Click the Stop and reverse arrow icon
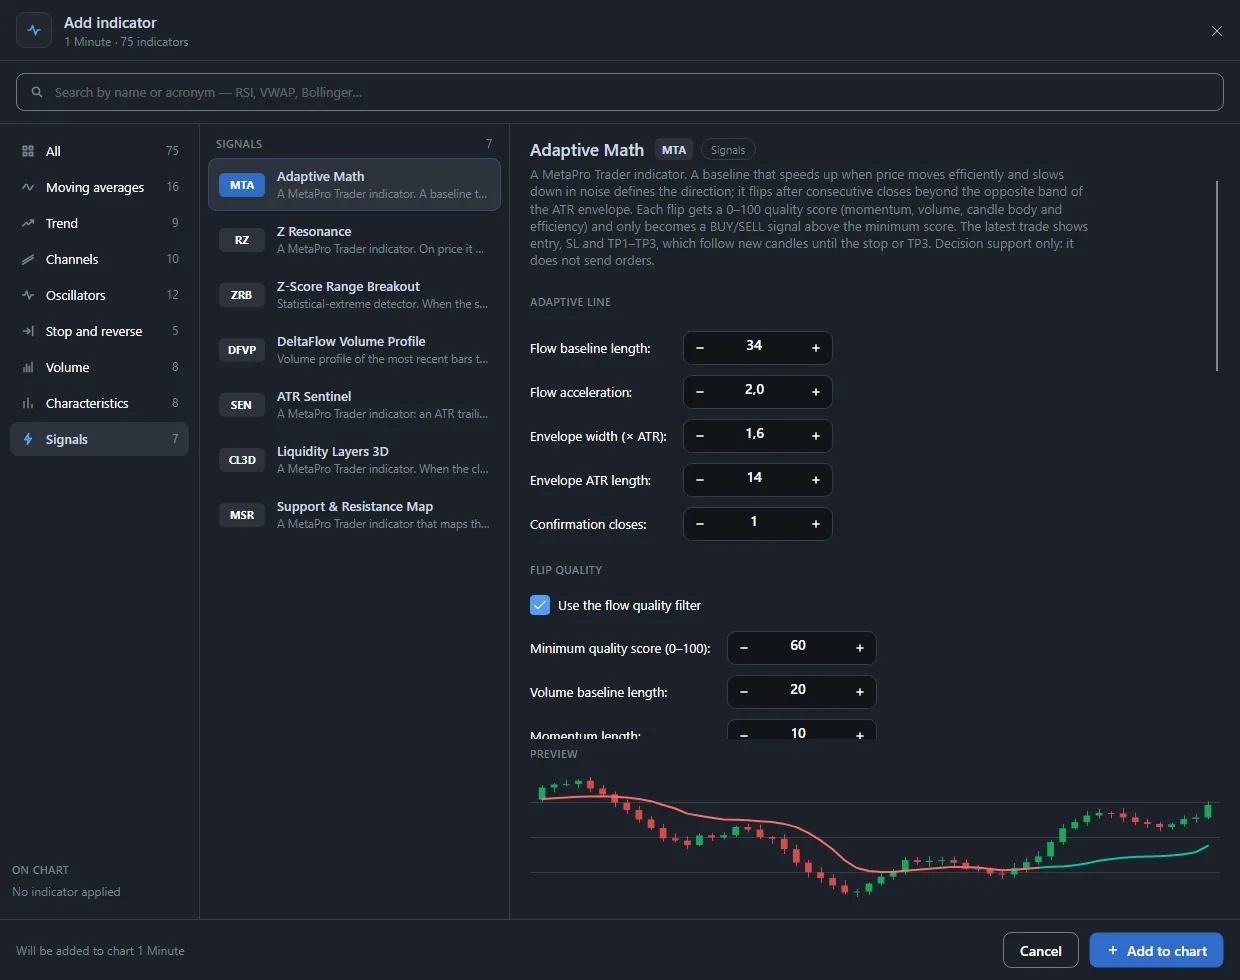The height and width of the screenshot is (980, 1240). coord(28,331)
